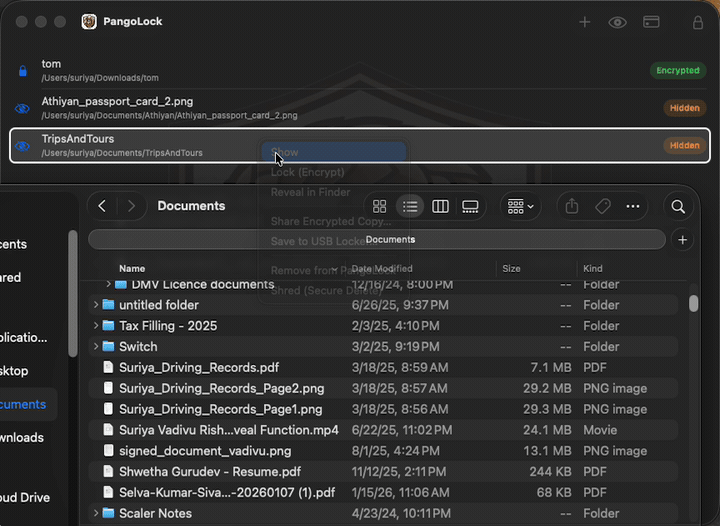
Task: Select Shwetha Gurudev - Resume.pdf
Action: 383,471
